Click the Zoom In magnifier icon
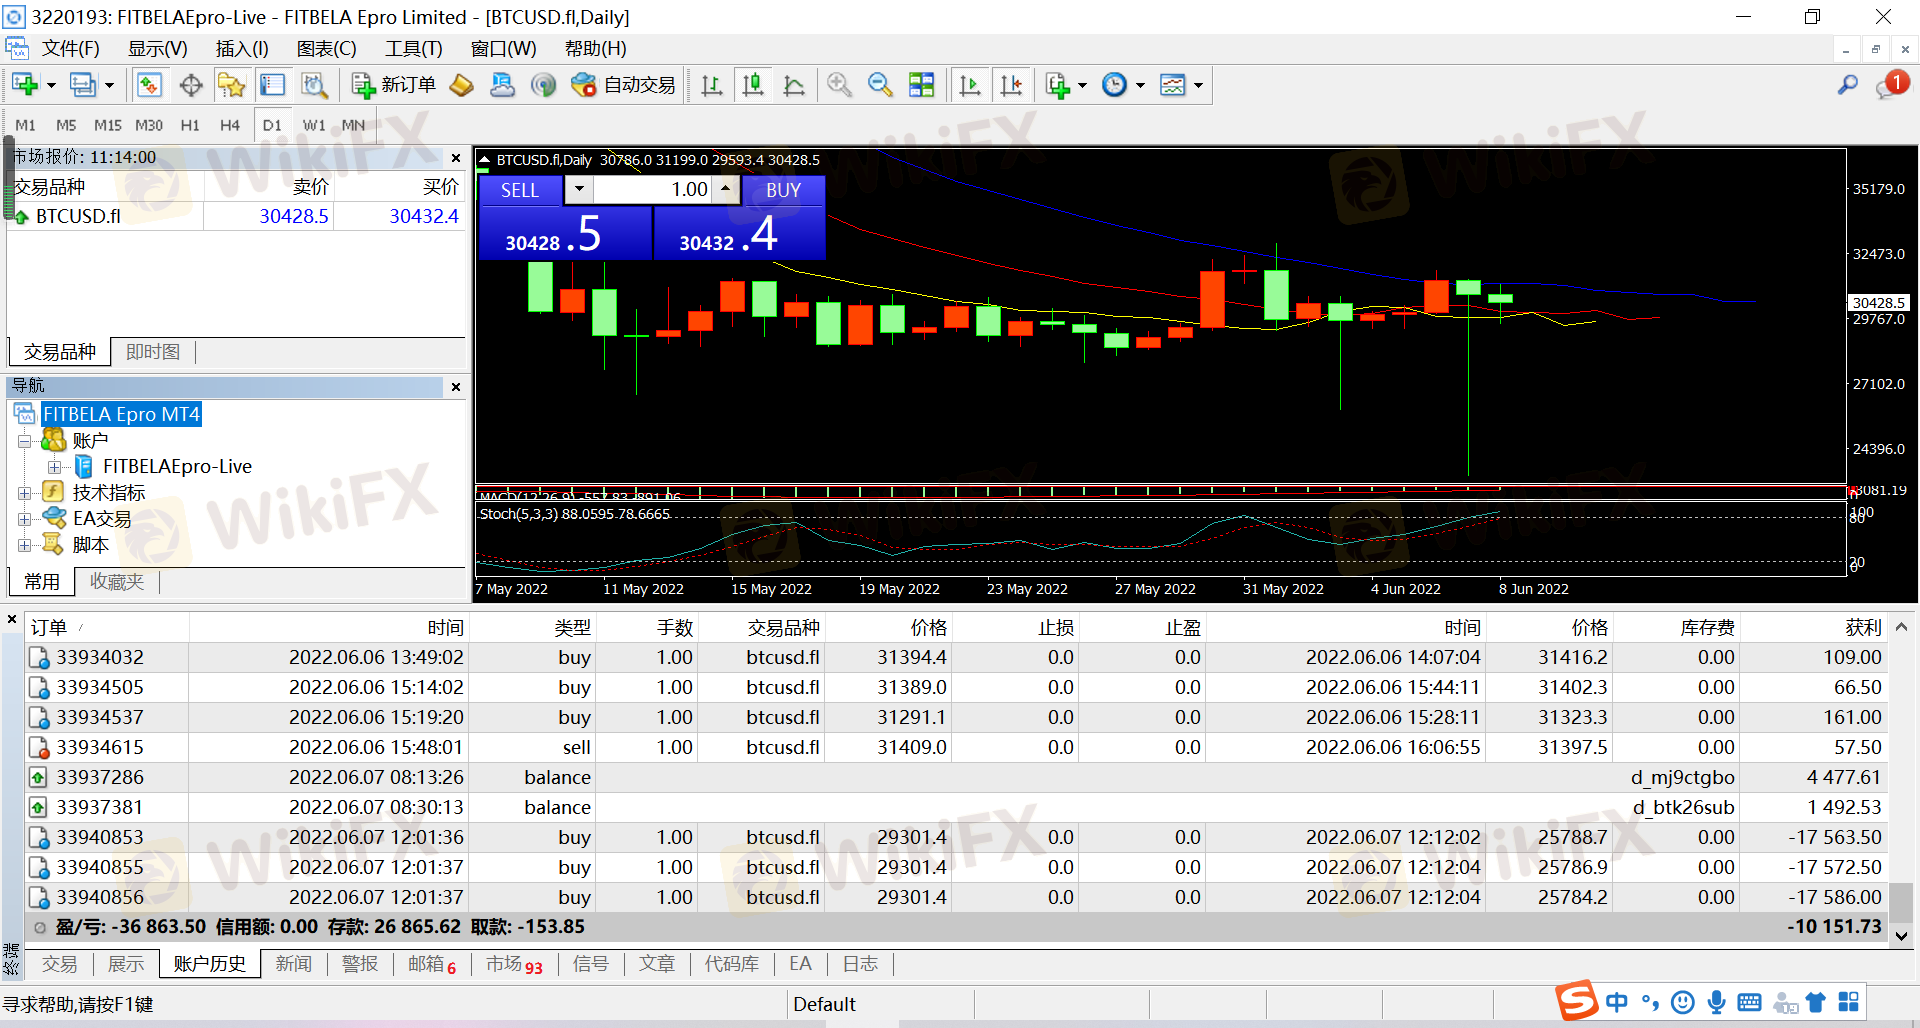Viewport: 1920px width, 1028px height. (x=839, y=86)
